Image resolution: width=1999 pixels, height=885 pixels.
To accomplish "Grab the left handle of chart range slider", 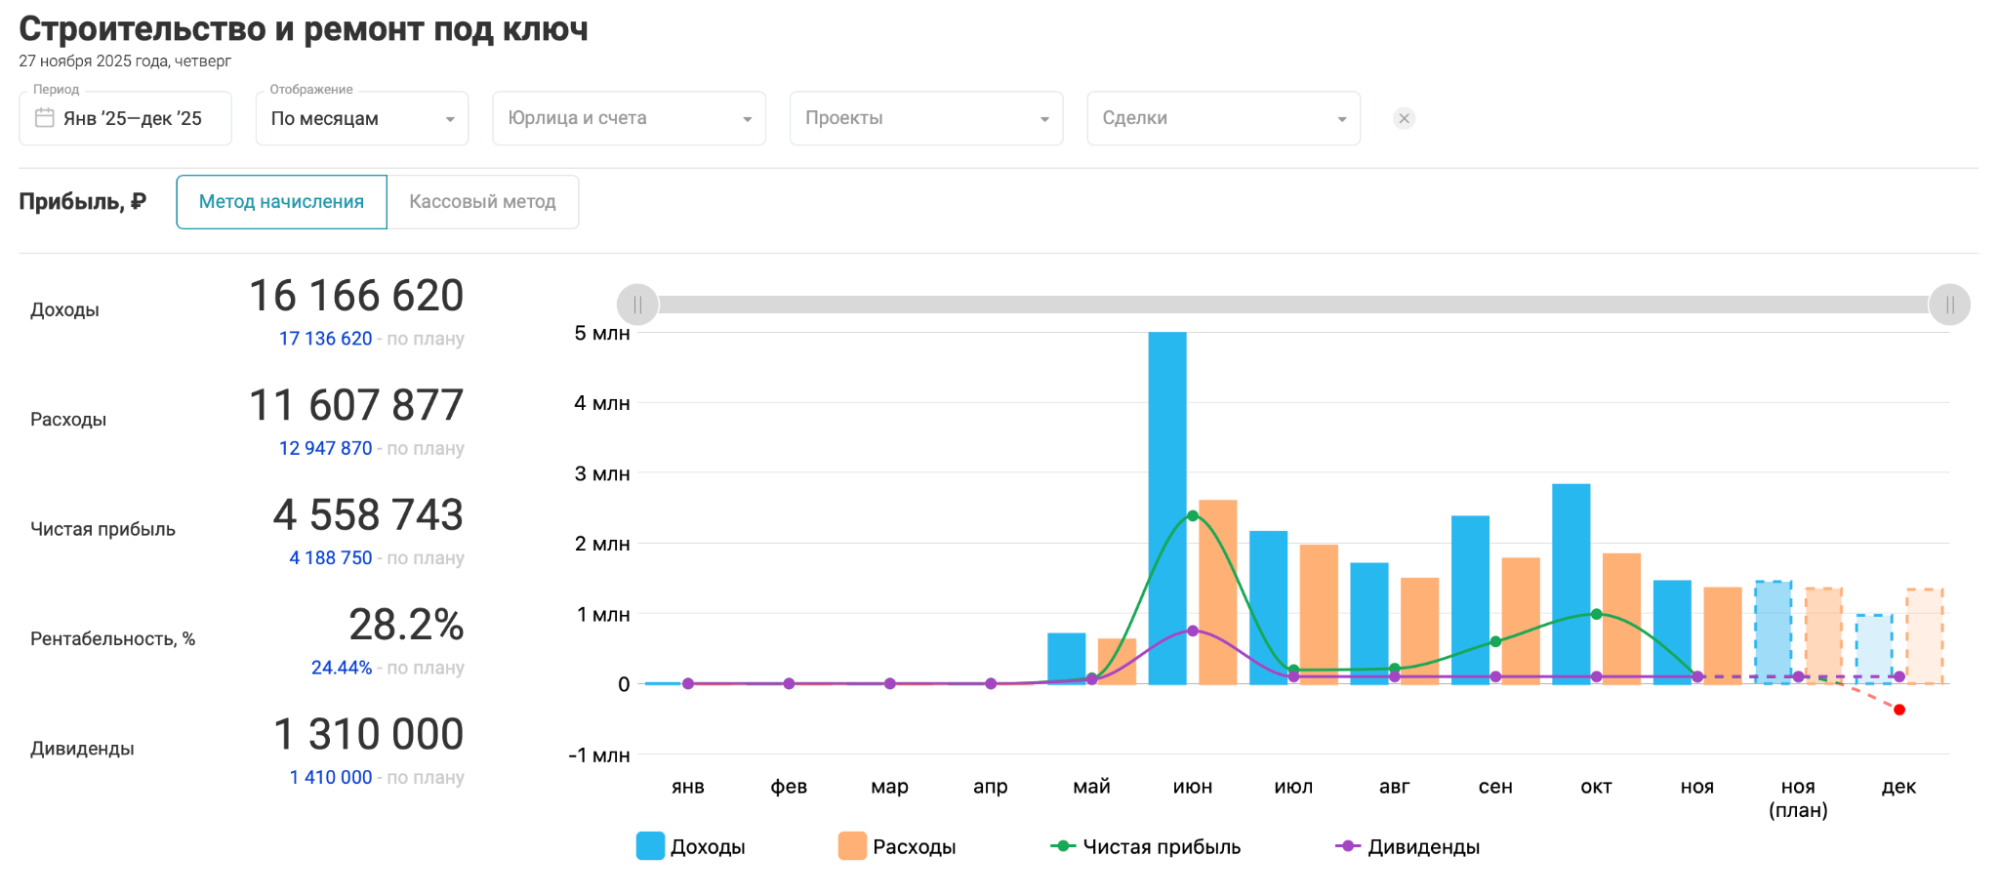I will pos(638,305).
